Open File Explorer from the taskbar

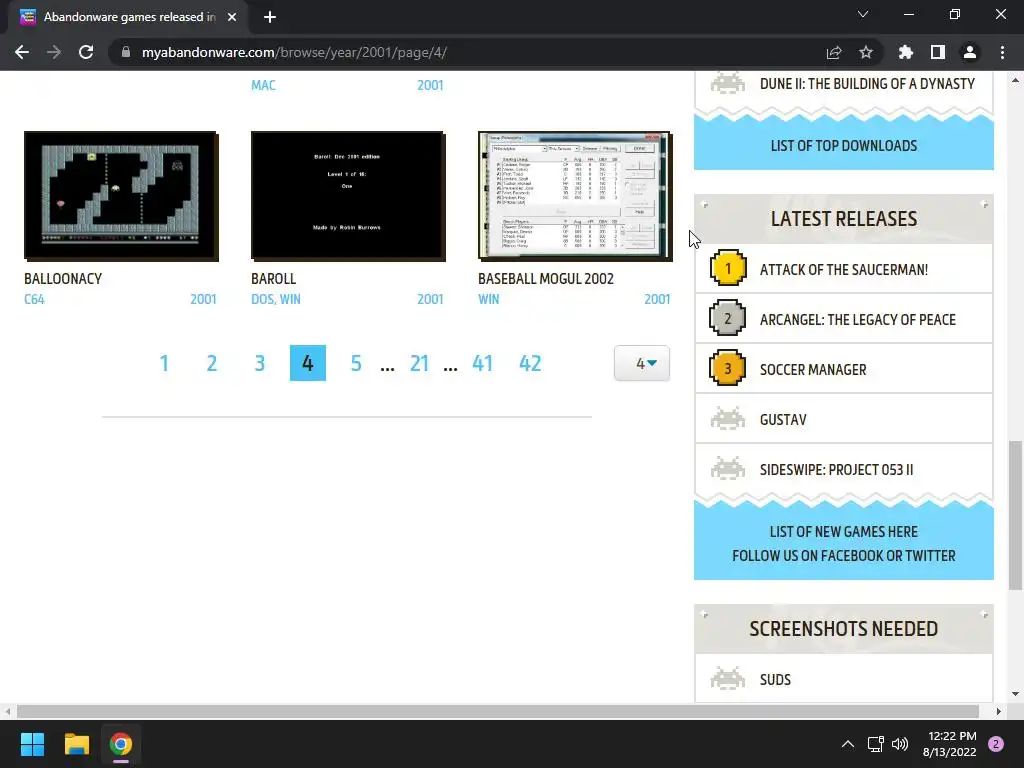(76, 744)
